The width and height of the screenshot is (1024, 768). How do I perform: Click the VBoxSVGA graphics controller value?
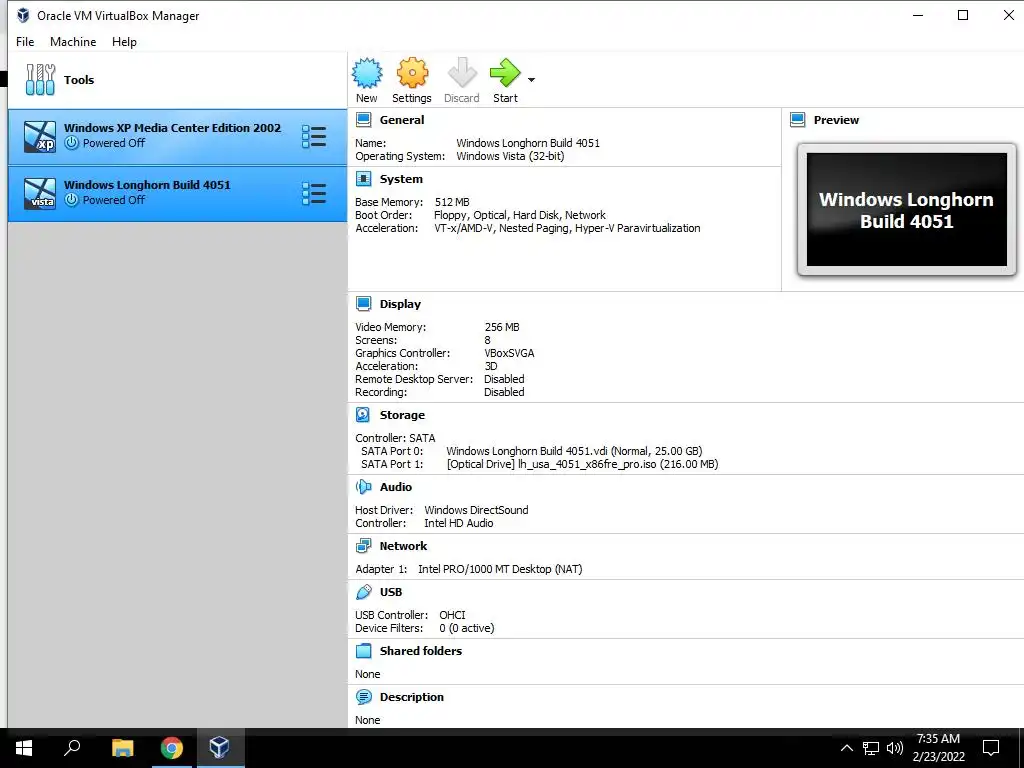coord(509,353)
